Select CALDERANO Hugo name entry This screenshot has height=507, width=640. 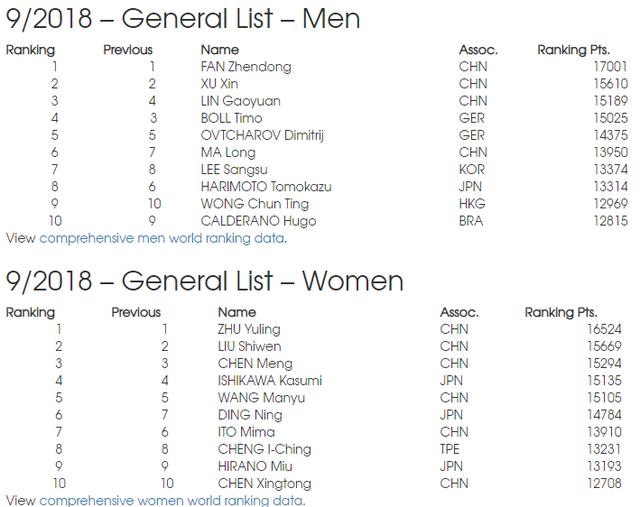pos(258,221)
